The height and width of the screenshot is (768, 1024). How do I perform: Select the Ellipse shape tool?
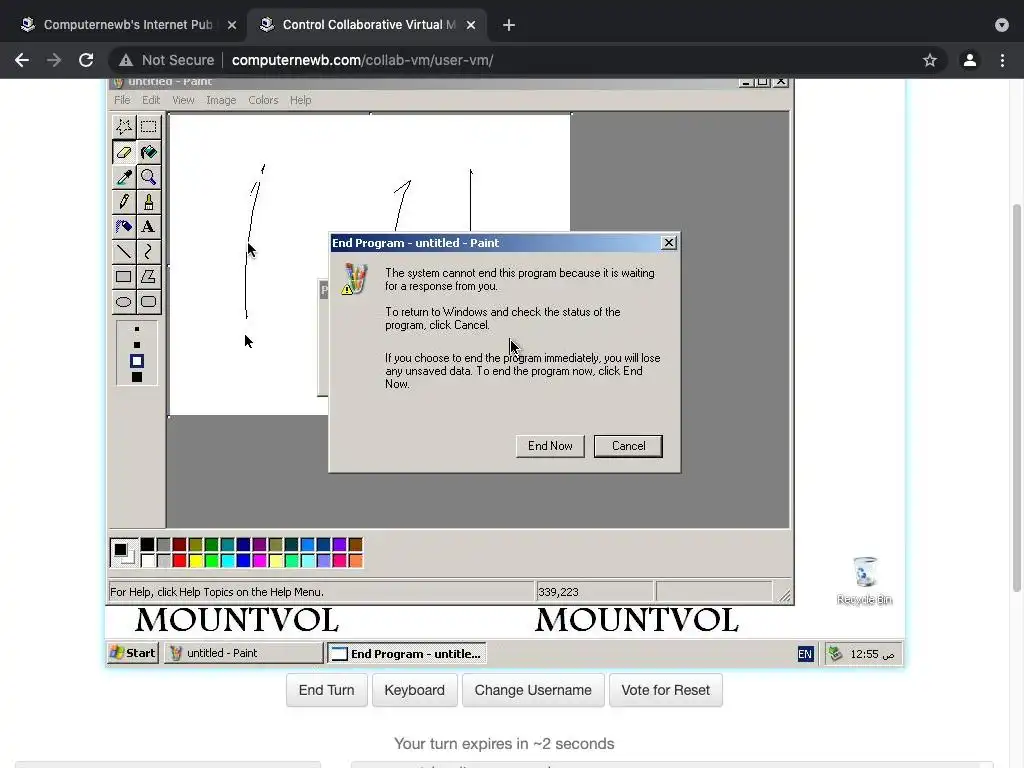click(124, 302)
